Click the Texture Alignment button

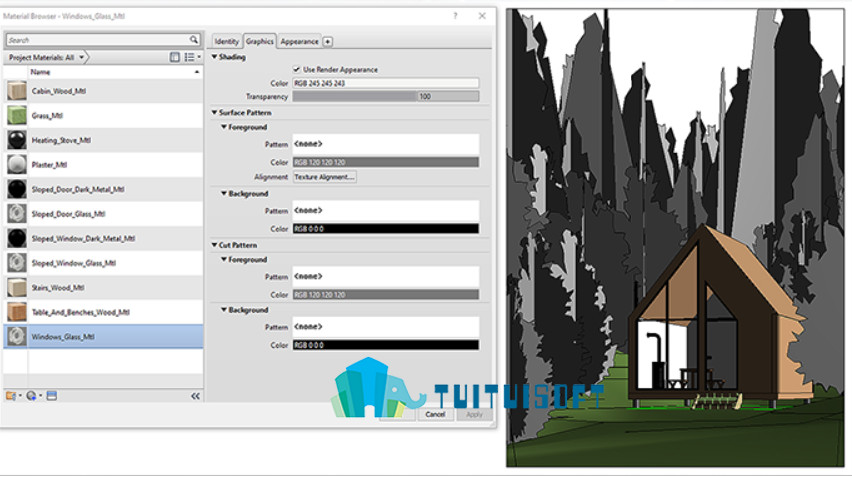pyautogui.click(x=324, y=177)
